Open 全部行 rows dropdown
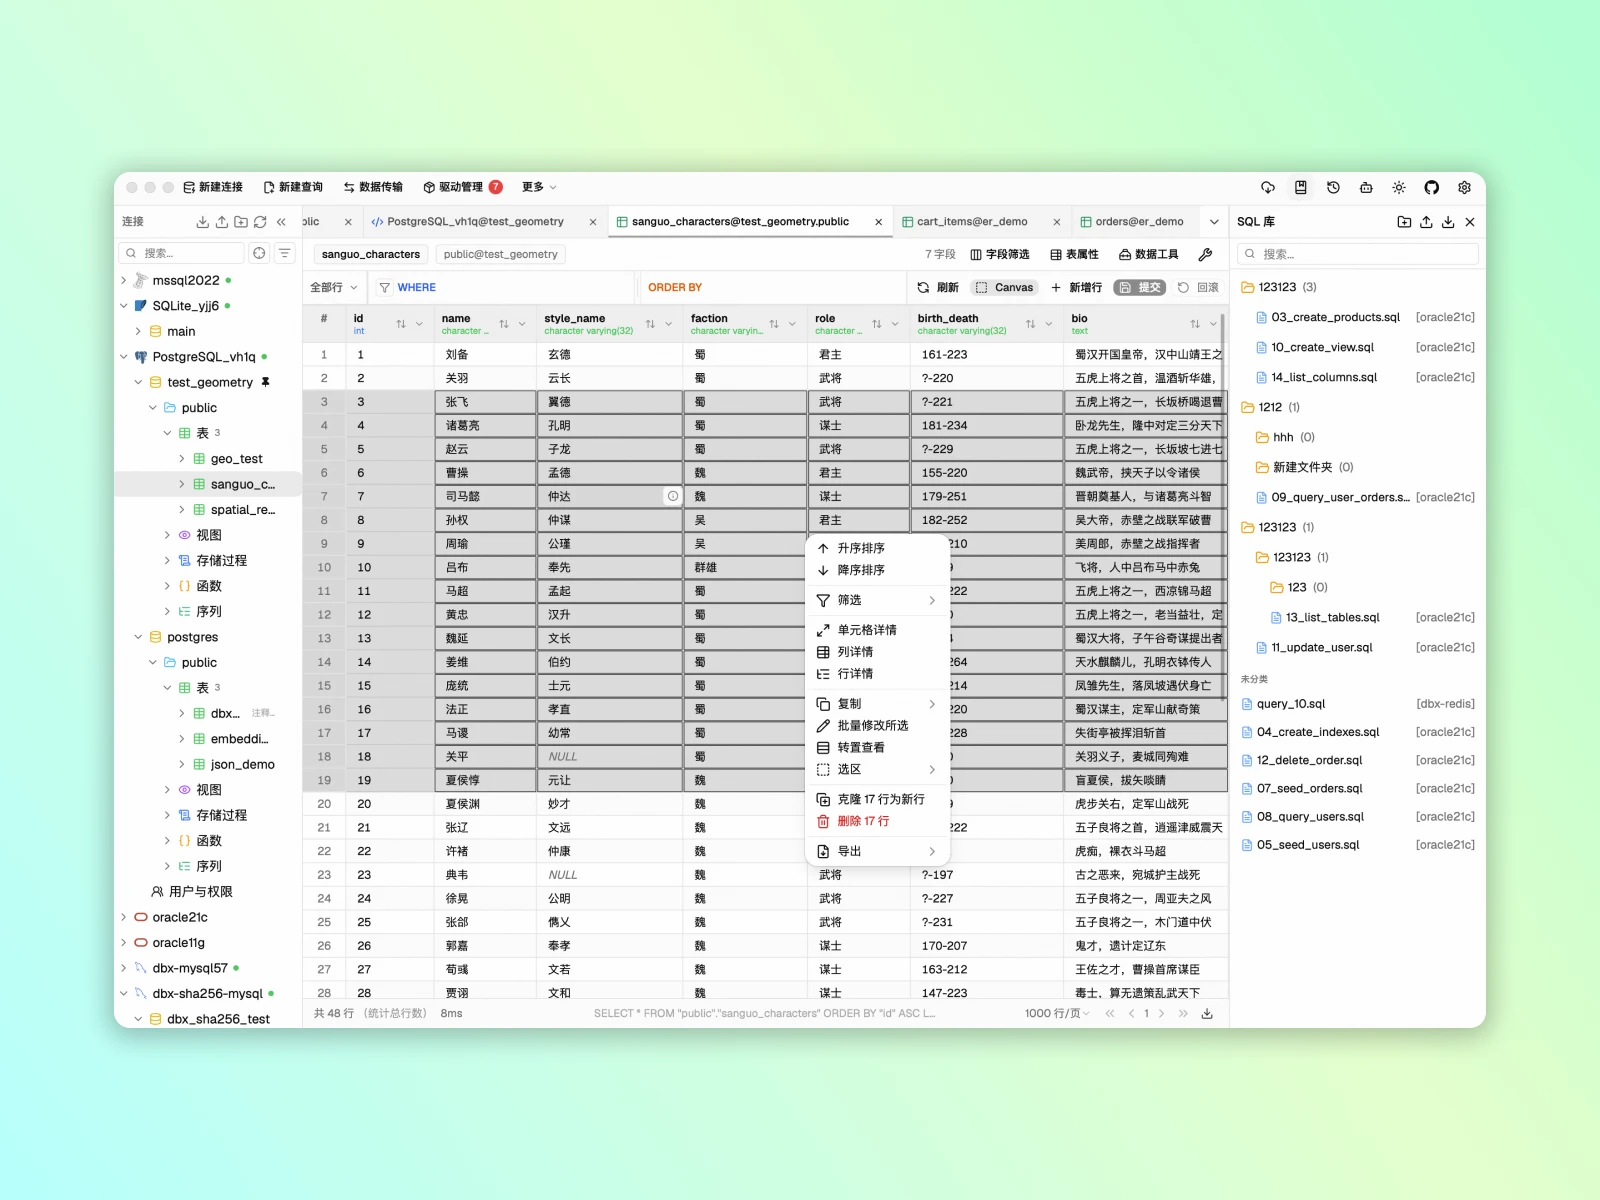1600x1200 pixels. pyautogui.click(x=333, y=287)
